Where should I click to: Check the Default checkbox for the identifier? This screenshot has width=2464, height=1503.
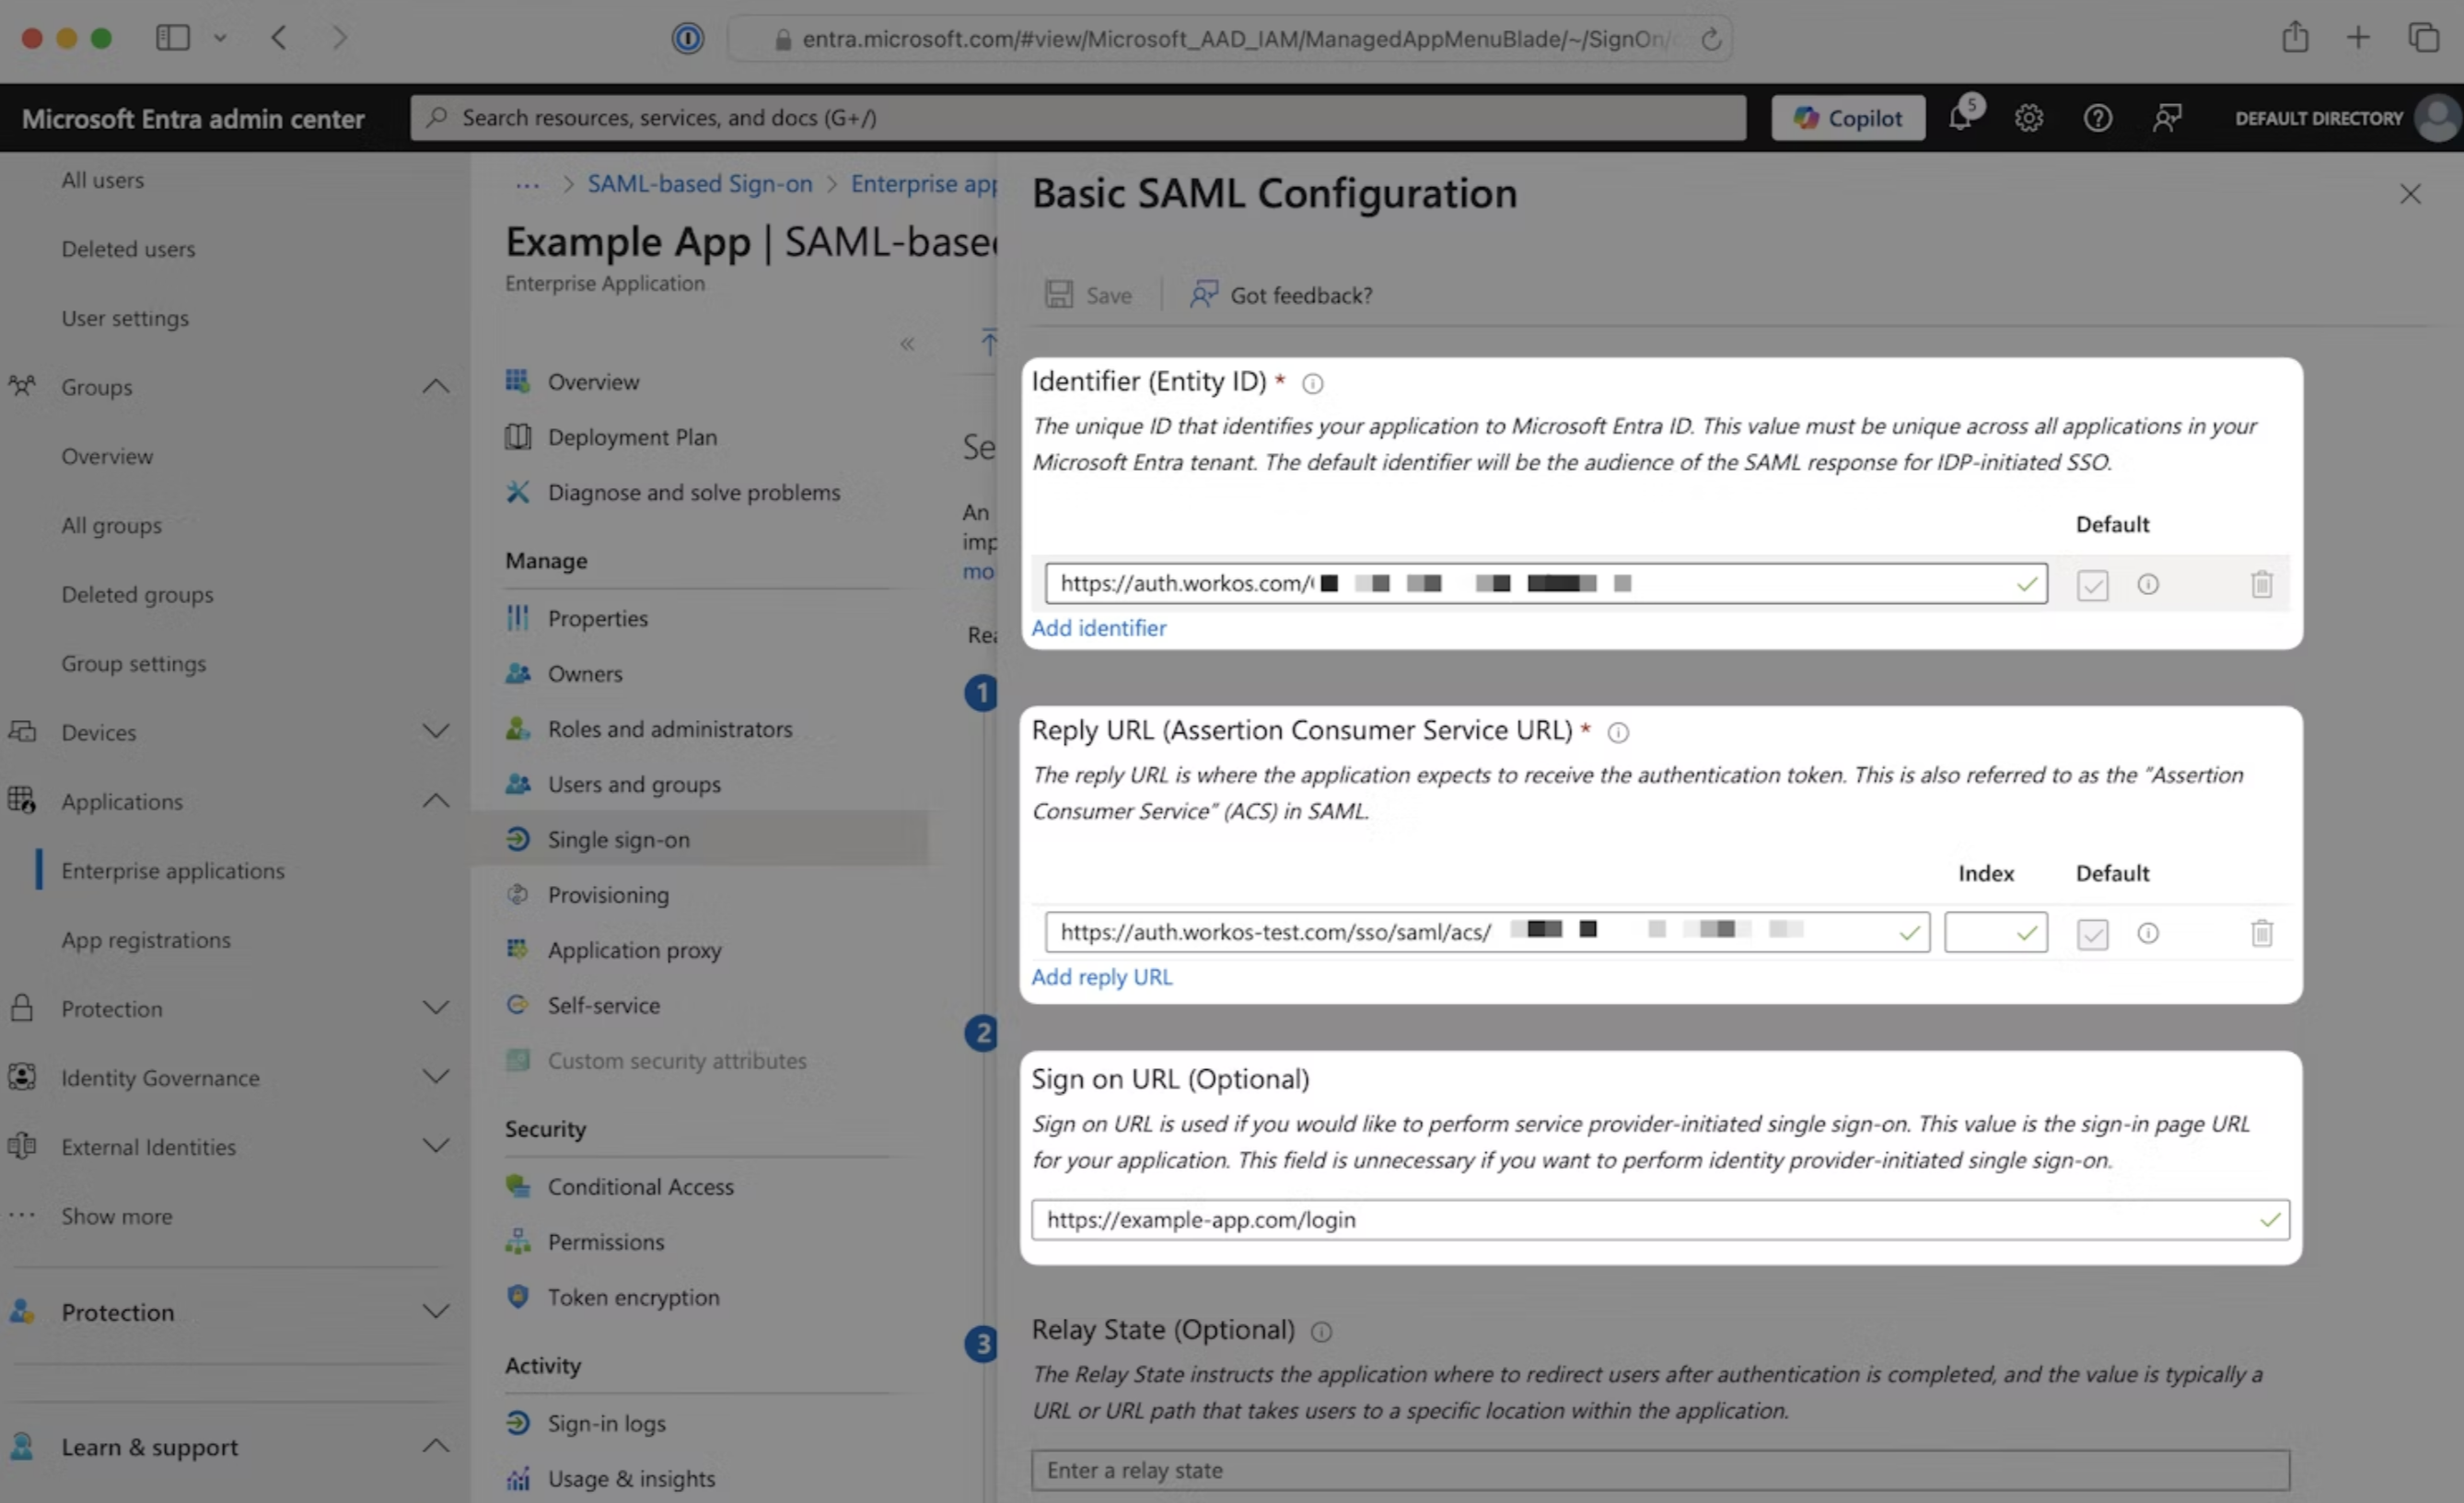click(x=2092, y=584)
